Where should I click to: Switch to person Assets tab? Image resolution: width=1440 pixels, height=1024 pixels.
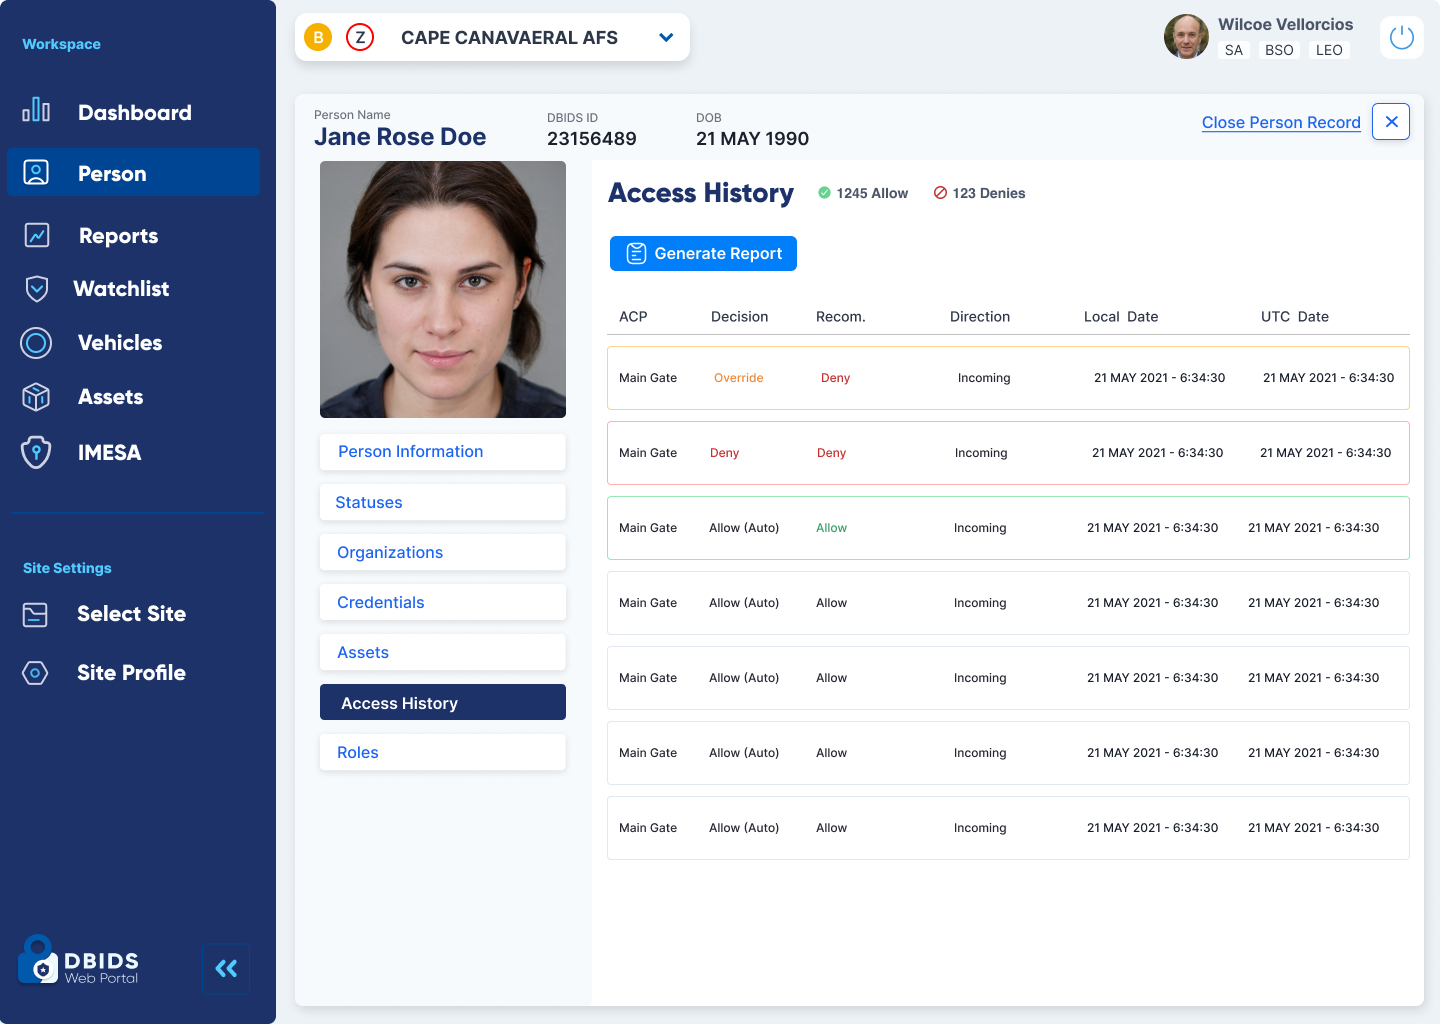pos(443,652)
